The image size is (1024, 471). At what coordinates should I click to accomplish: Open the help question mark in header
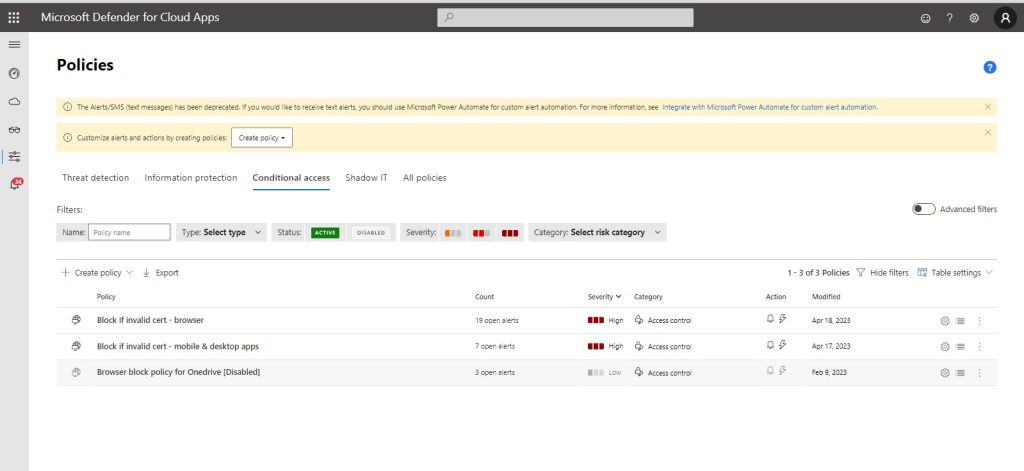tap(950, 18)
